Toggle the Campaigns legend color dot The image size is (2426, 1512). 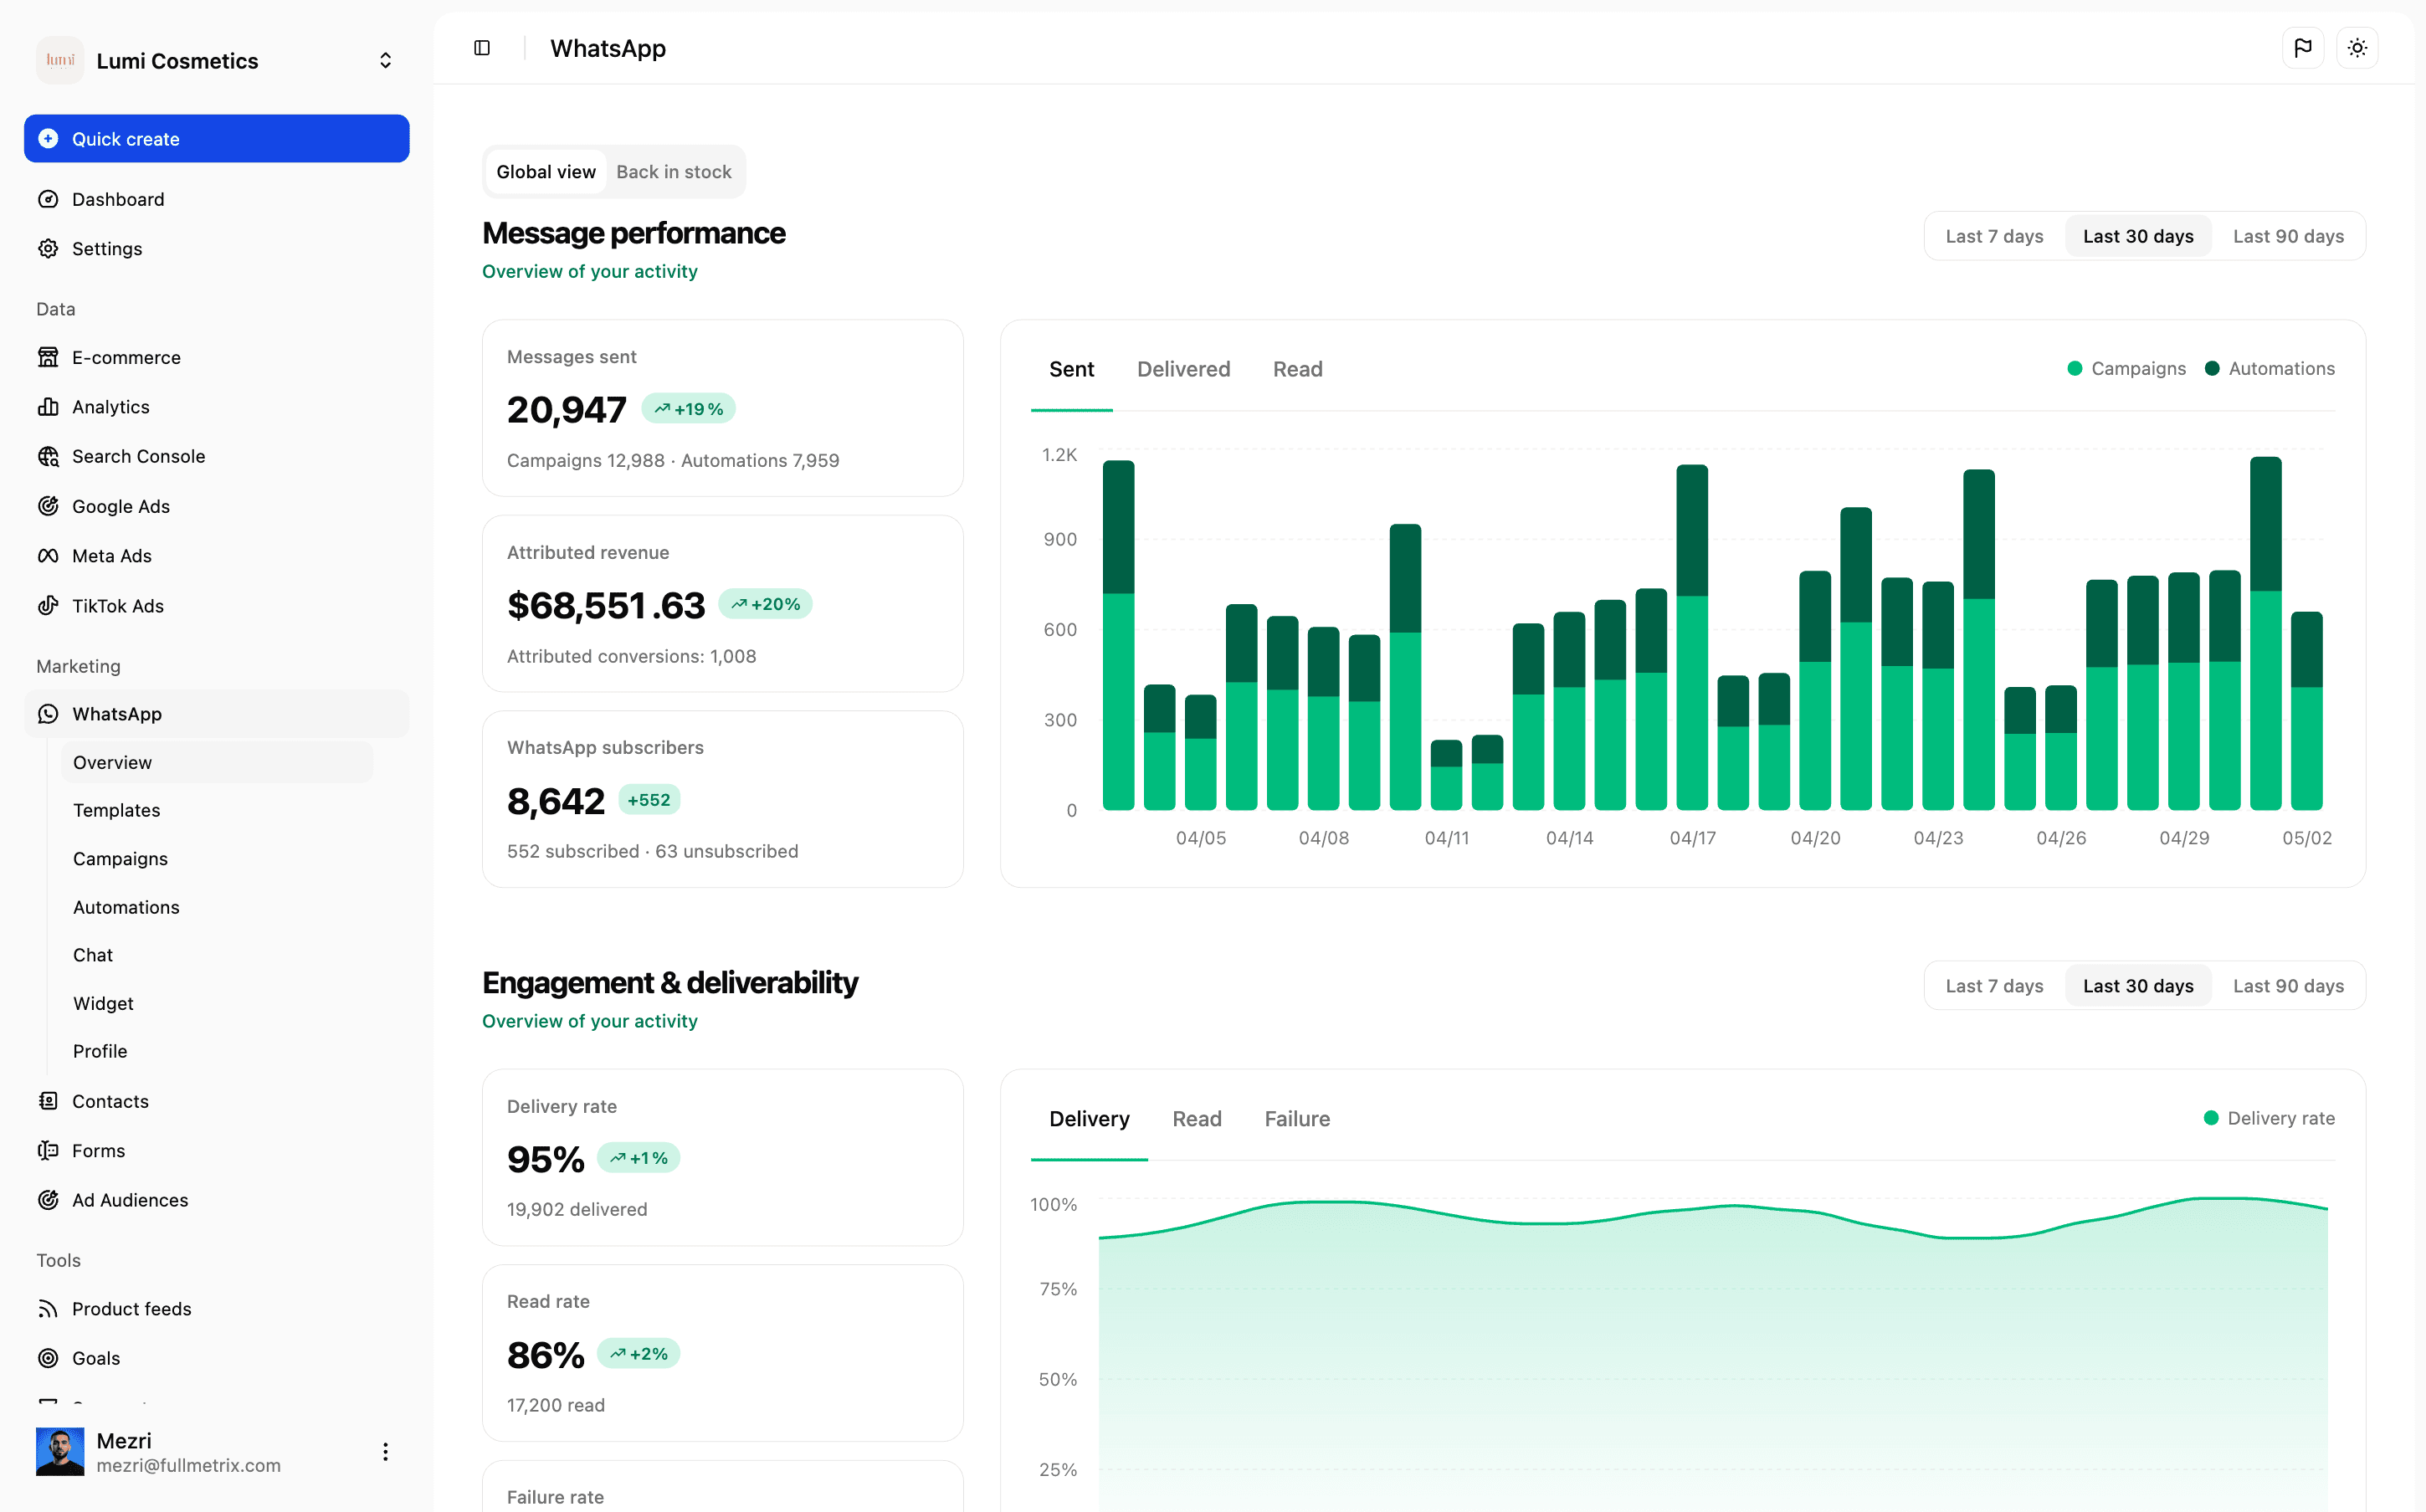[2074, 369]
